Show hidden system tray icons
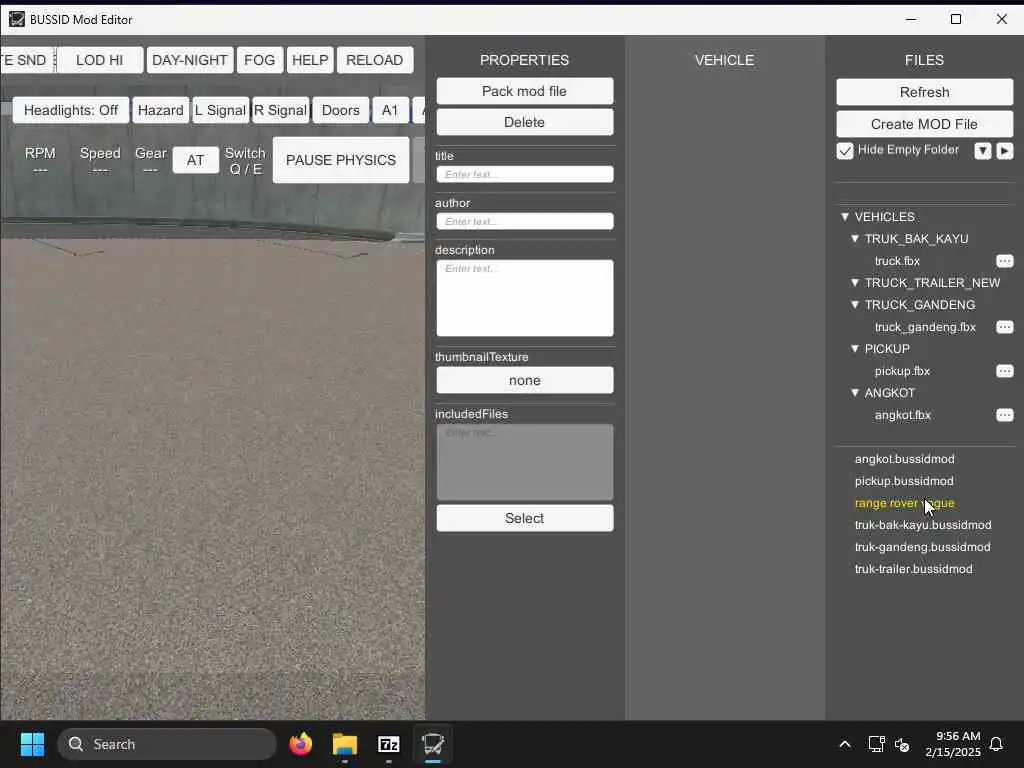 [844, 744]
